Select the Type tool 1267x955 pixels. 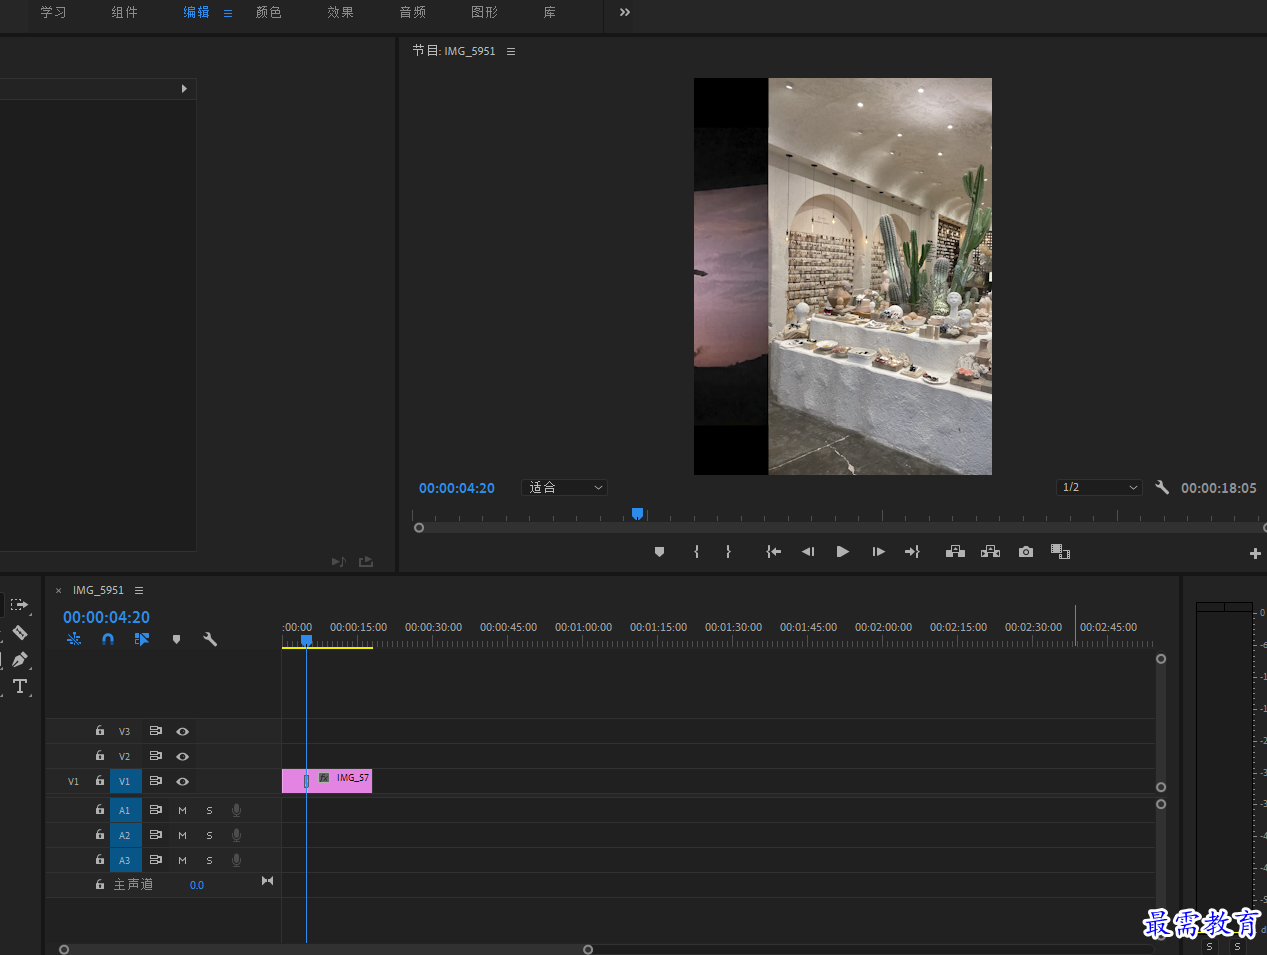coord(20,686)
